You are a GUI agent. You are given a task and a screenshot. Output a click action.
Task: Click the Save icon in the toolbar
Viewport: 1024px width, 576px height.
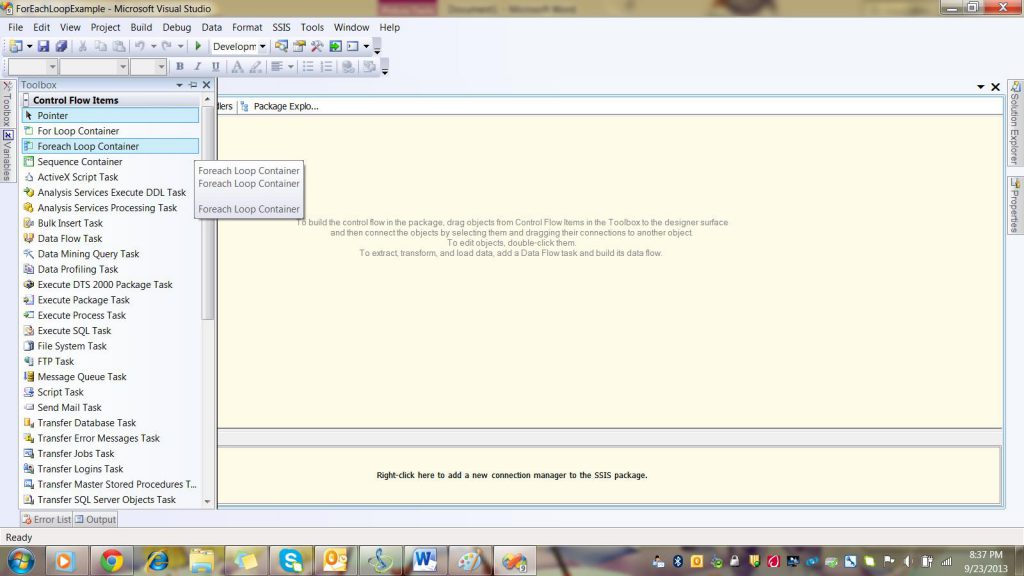[44, 46]
